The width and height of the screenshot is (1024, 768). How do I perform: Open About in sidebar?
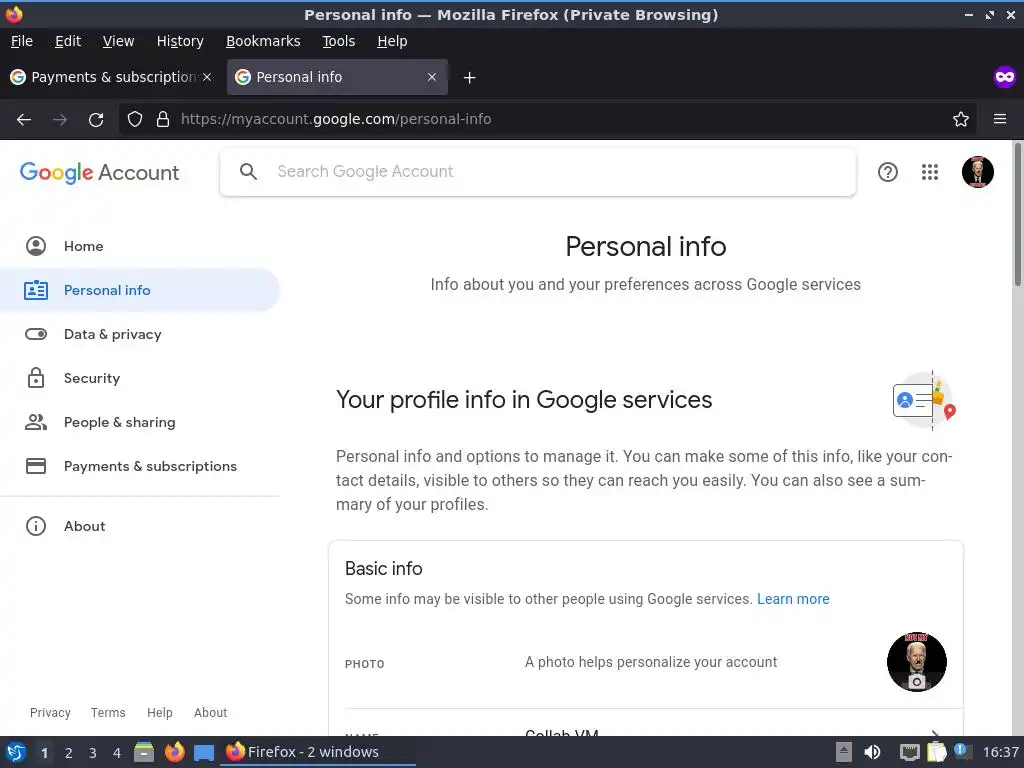[x=140, y=526]
